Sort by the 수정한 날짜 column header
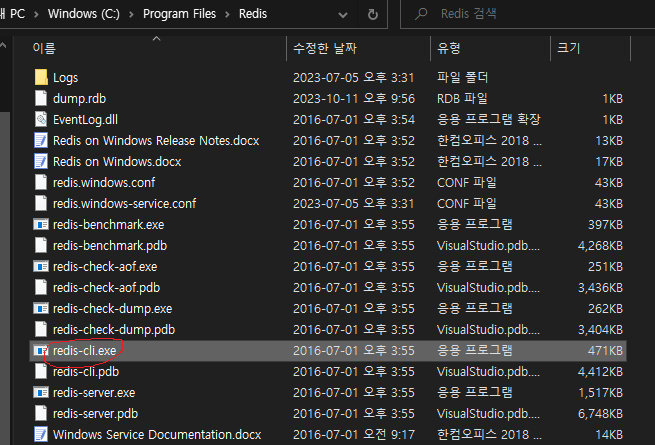 coord(325,48)
